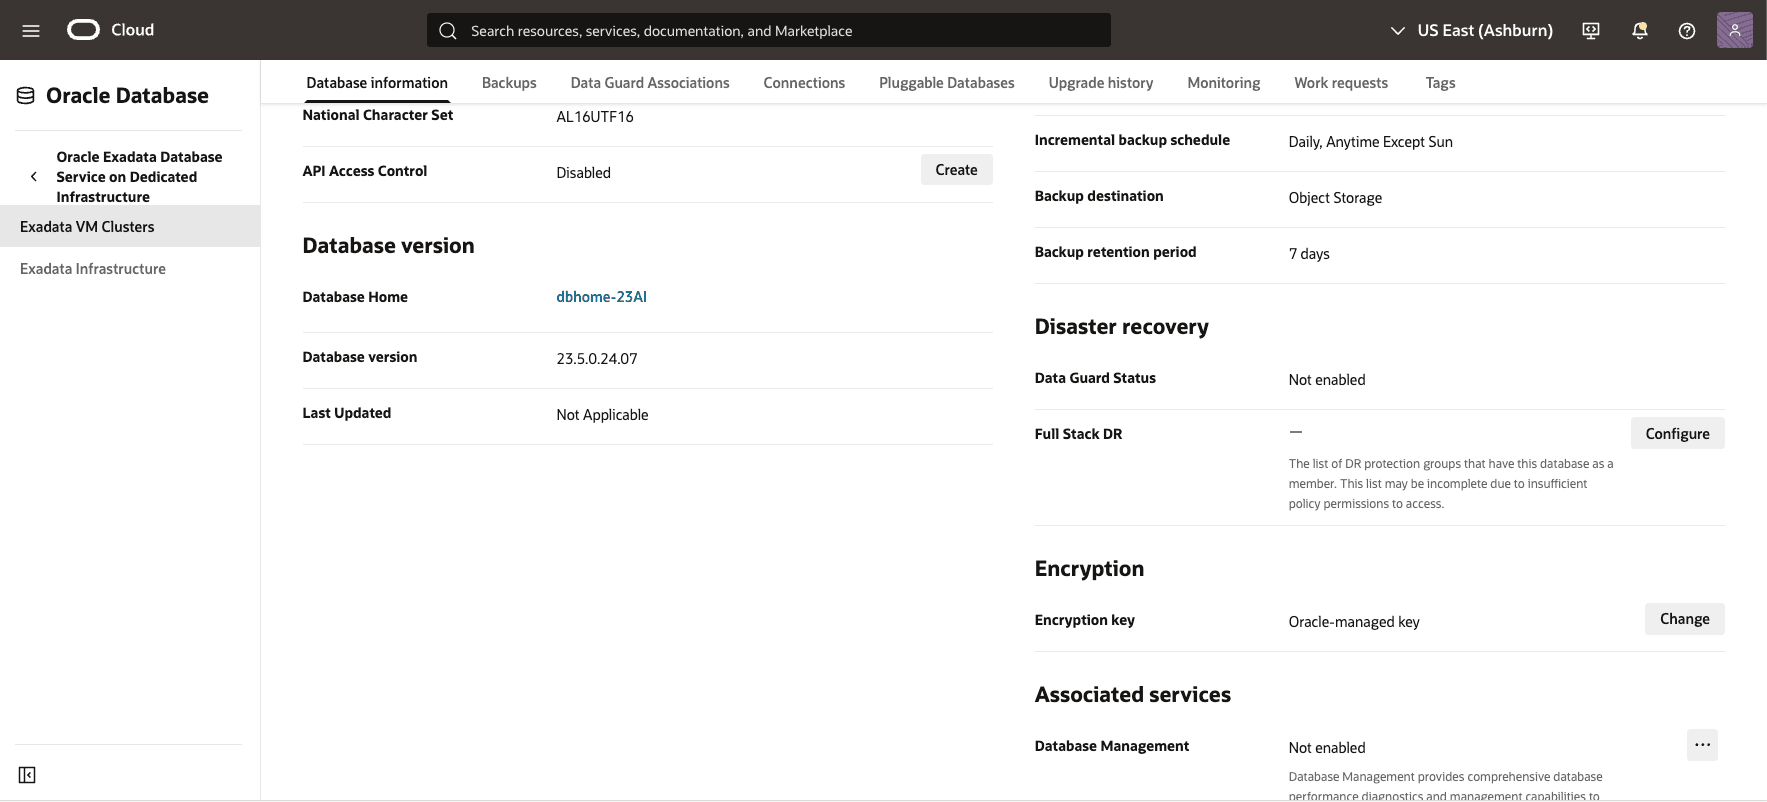Click the Oracle-managed key value

coord(1354,622)
